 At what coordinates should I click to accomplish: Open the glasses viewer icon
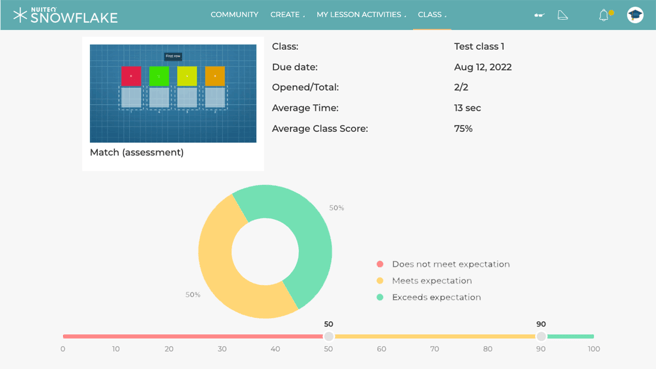tap(539, 15)
